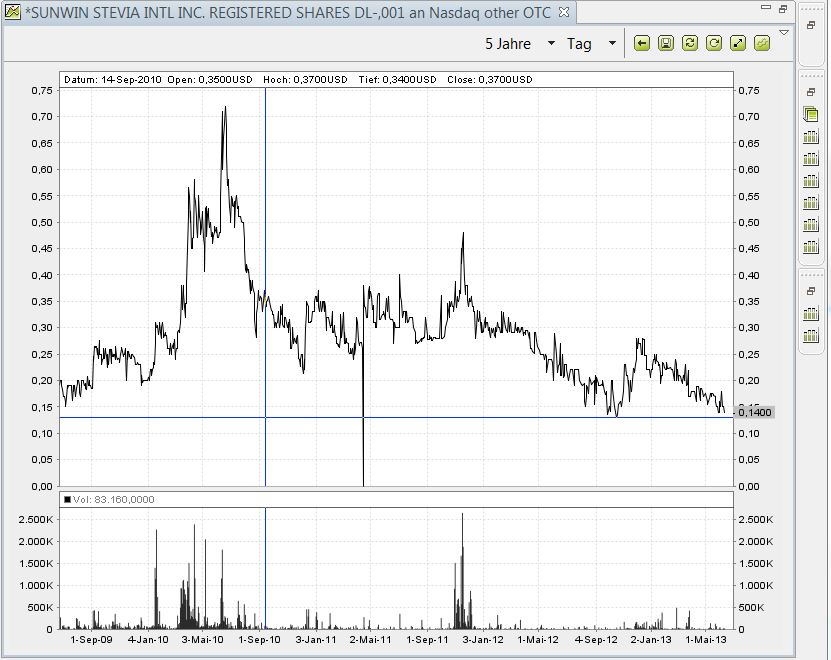
Task: Click the Close: 0,3700USD value
Action: pos(490,80)
